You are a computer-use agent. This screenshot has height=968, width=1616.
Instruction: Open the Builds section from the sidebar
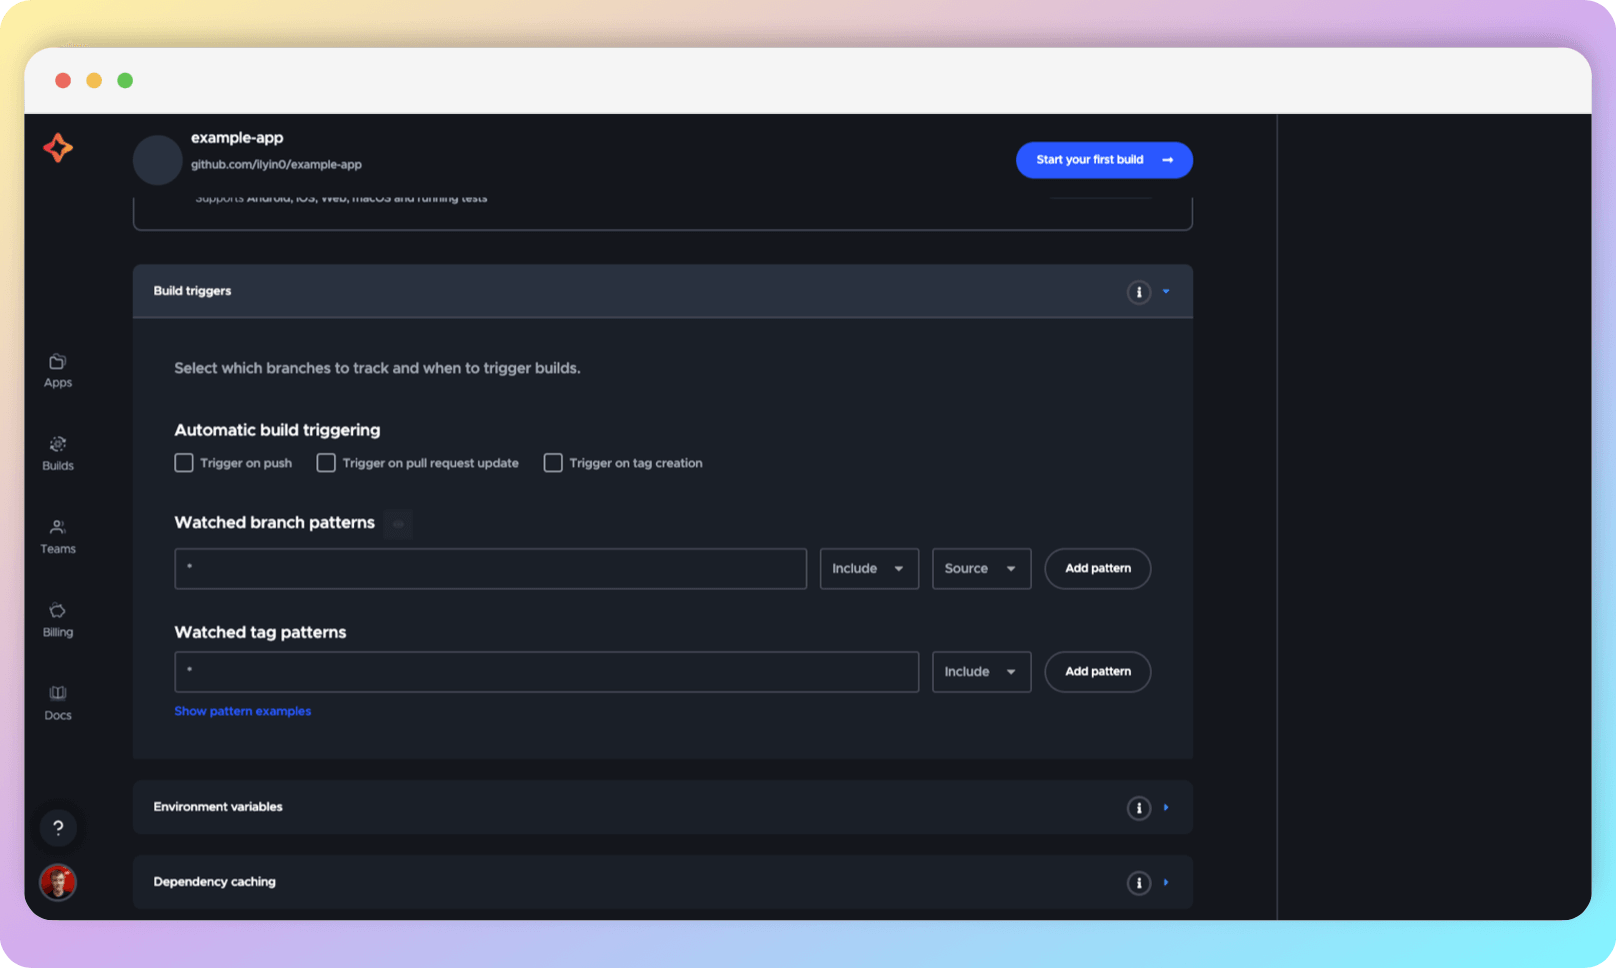click(x=57, y=452)
